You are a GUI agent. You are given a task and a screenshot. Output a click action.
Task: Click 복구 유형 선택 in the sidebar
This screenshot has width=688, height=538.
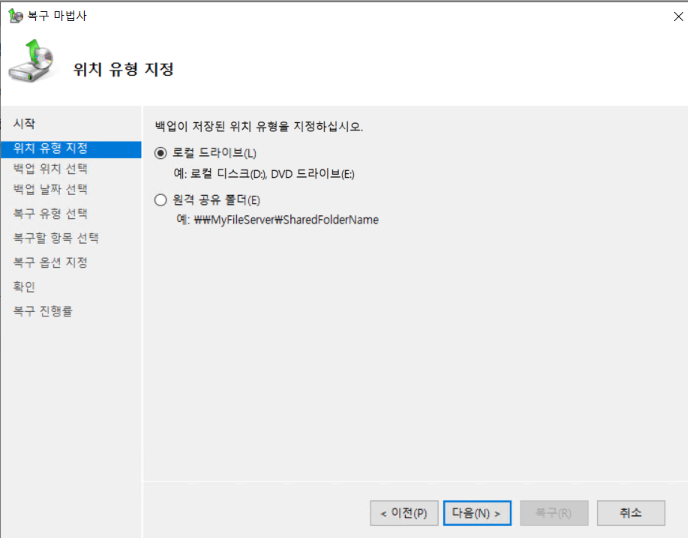pos(50,213)
